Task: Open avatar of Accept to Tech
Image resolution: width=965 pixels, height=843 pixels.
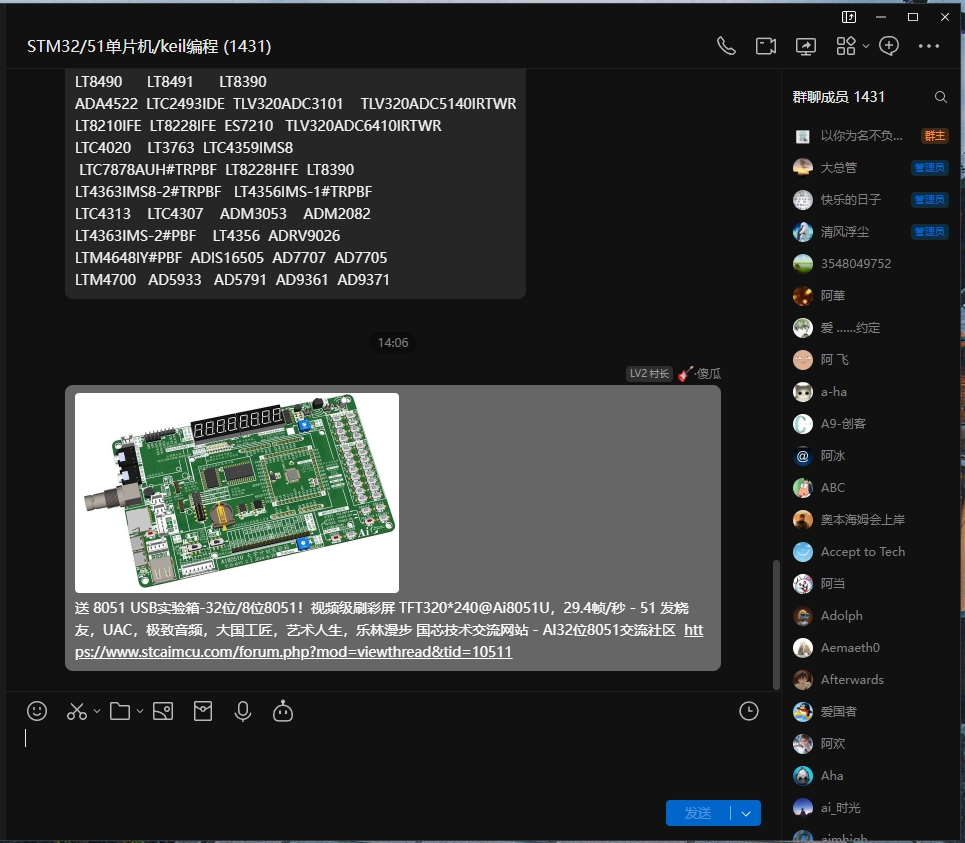Action: (803, 551)
